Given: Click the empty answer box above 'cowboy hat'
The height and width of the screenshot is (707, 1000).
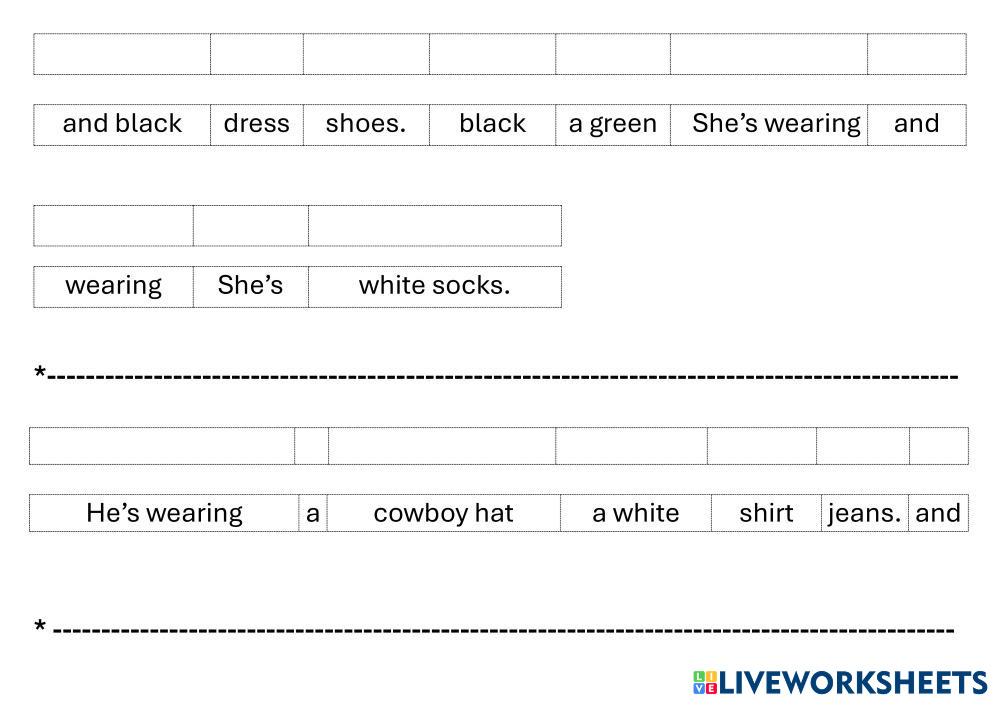Looking at the screenshot, I should [442, 446].
